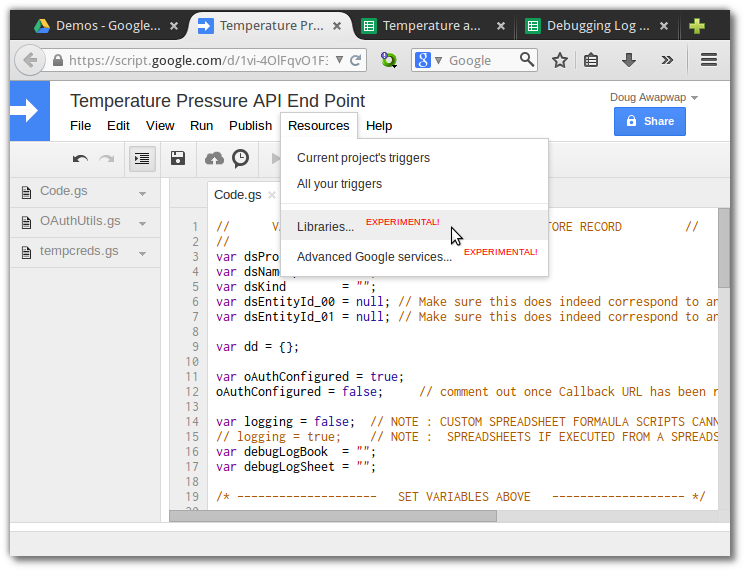Toggle the indent formatting button

click(x=142, y=158)
